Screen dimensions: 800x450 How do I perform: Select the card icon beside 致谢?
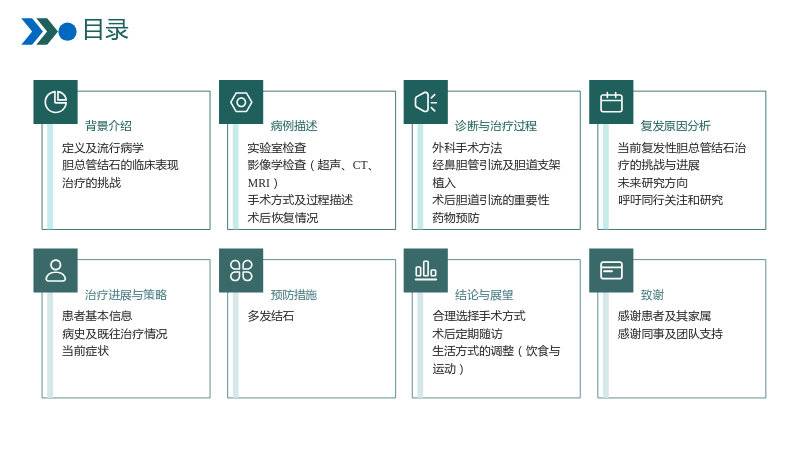[x=611, y=270]
